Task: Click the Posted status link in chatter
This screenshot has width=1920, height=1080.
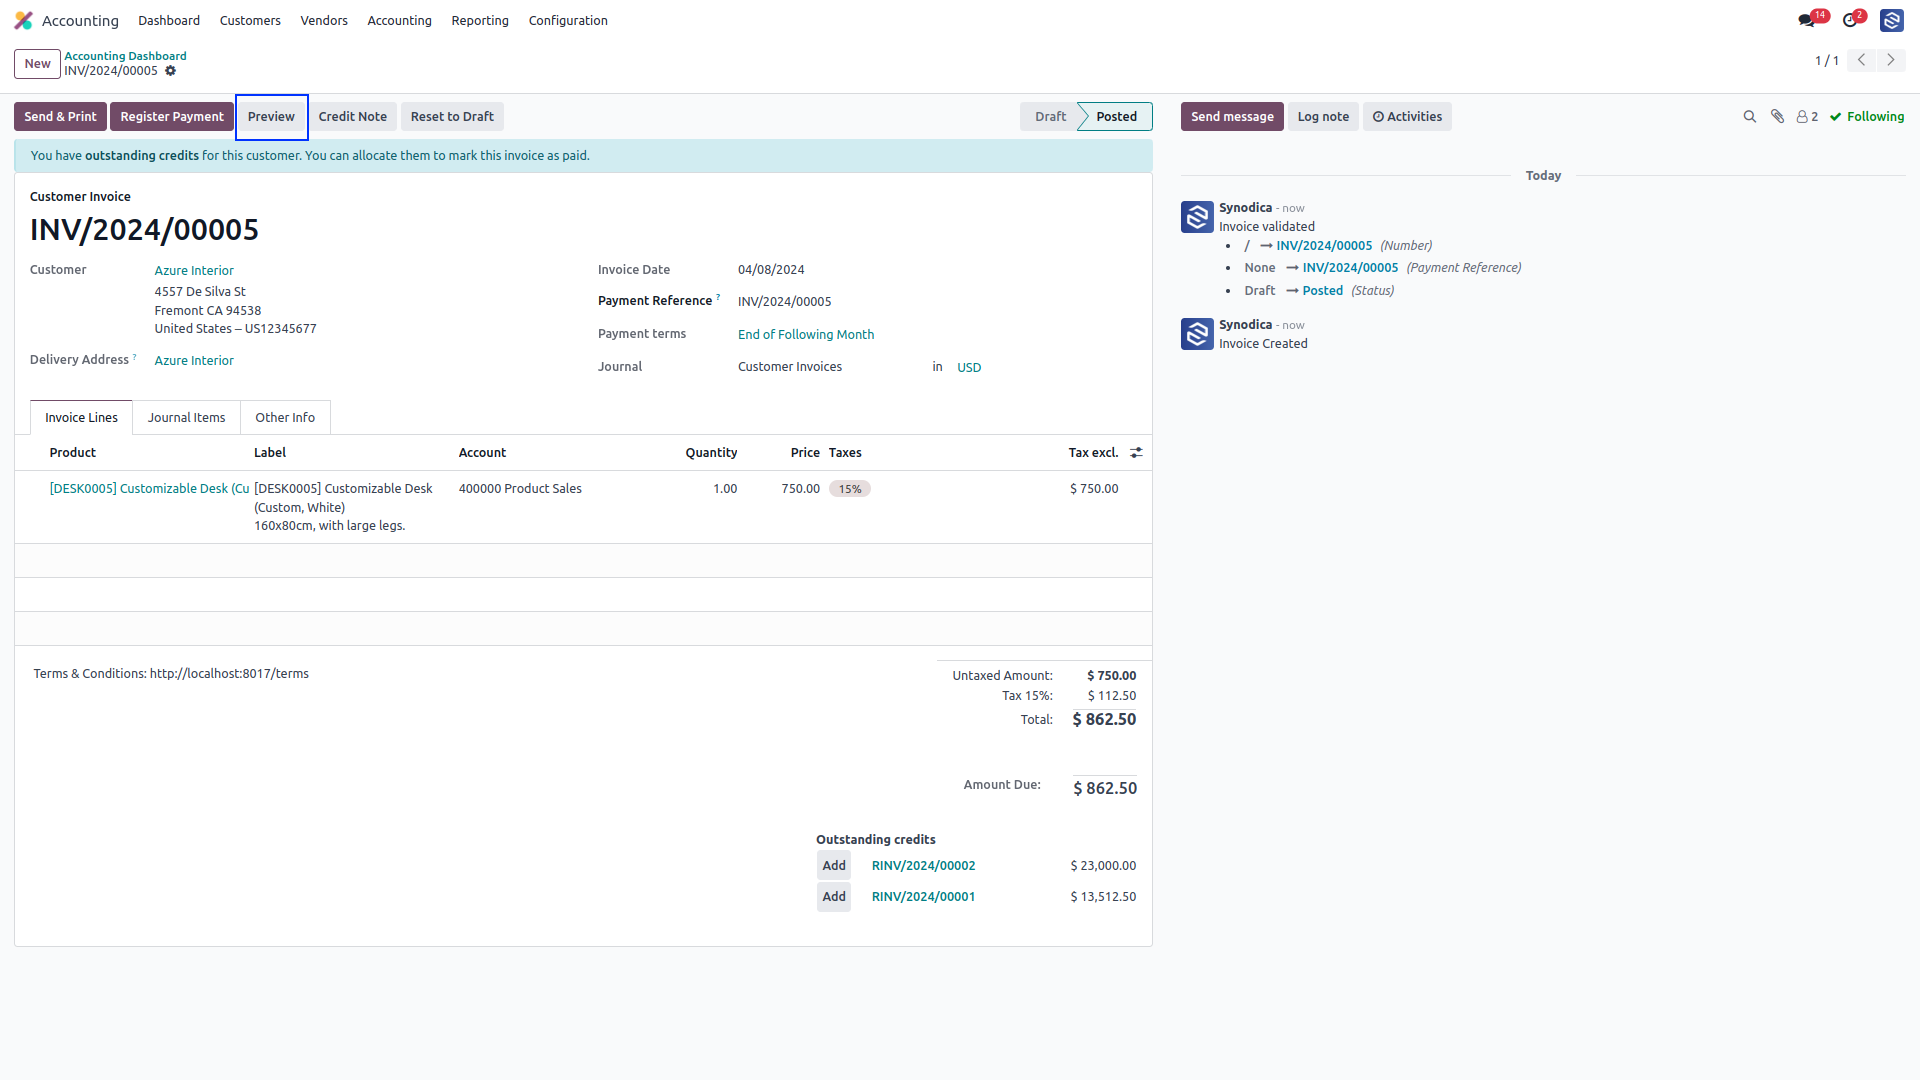Action: (1322, 291)
